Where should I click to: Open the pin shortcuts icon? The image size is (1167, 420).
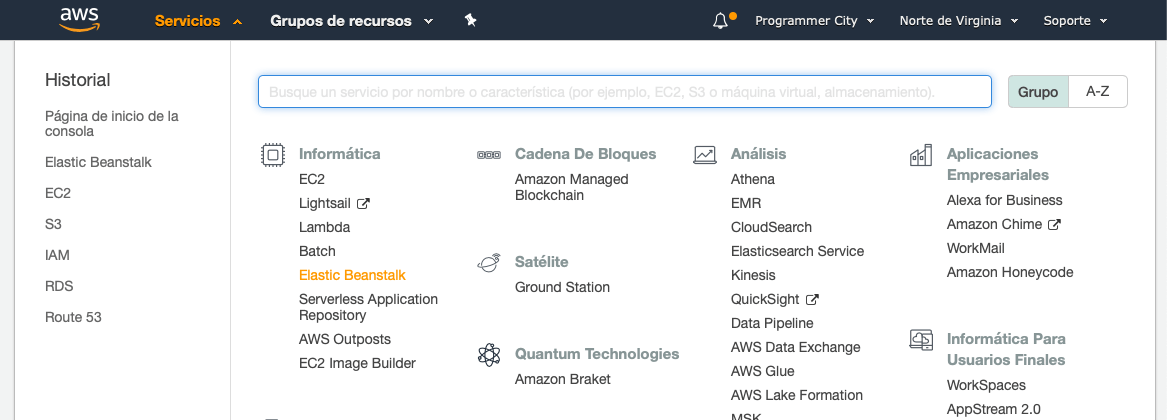(470, 20)
